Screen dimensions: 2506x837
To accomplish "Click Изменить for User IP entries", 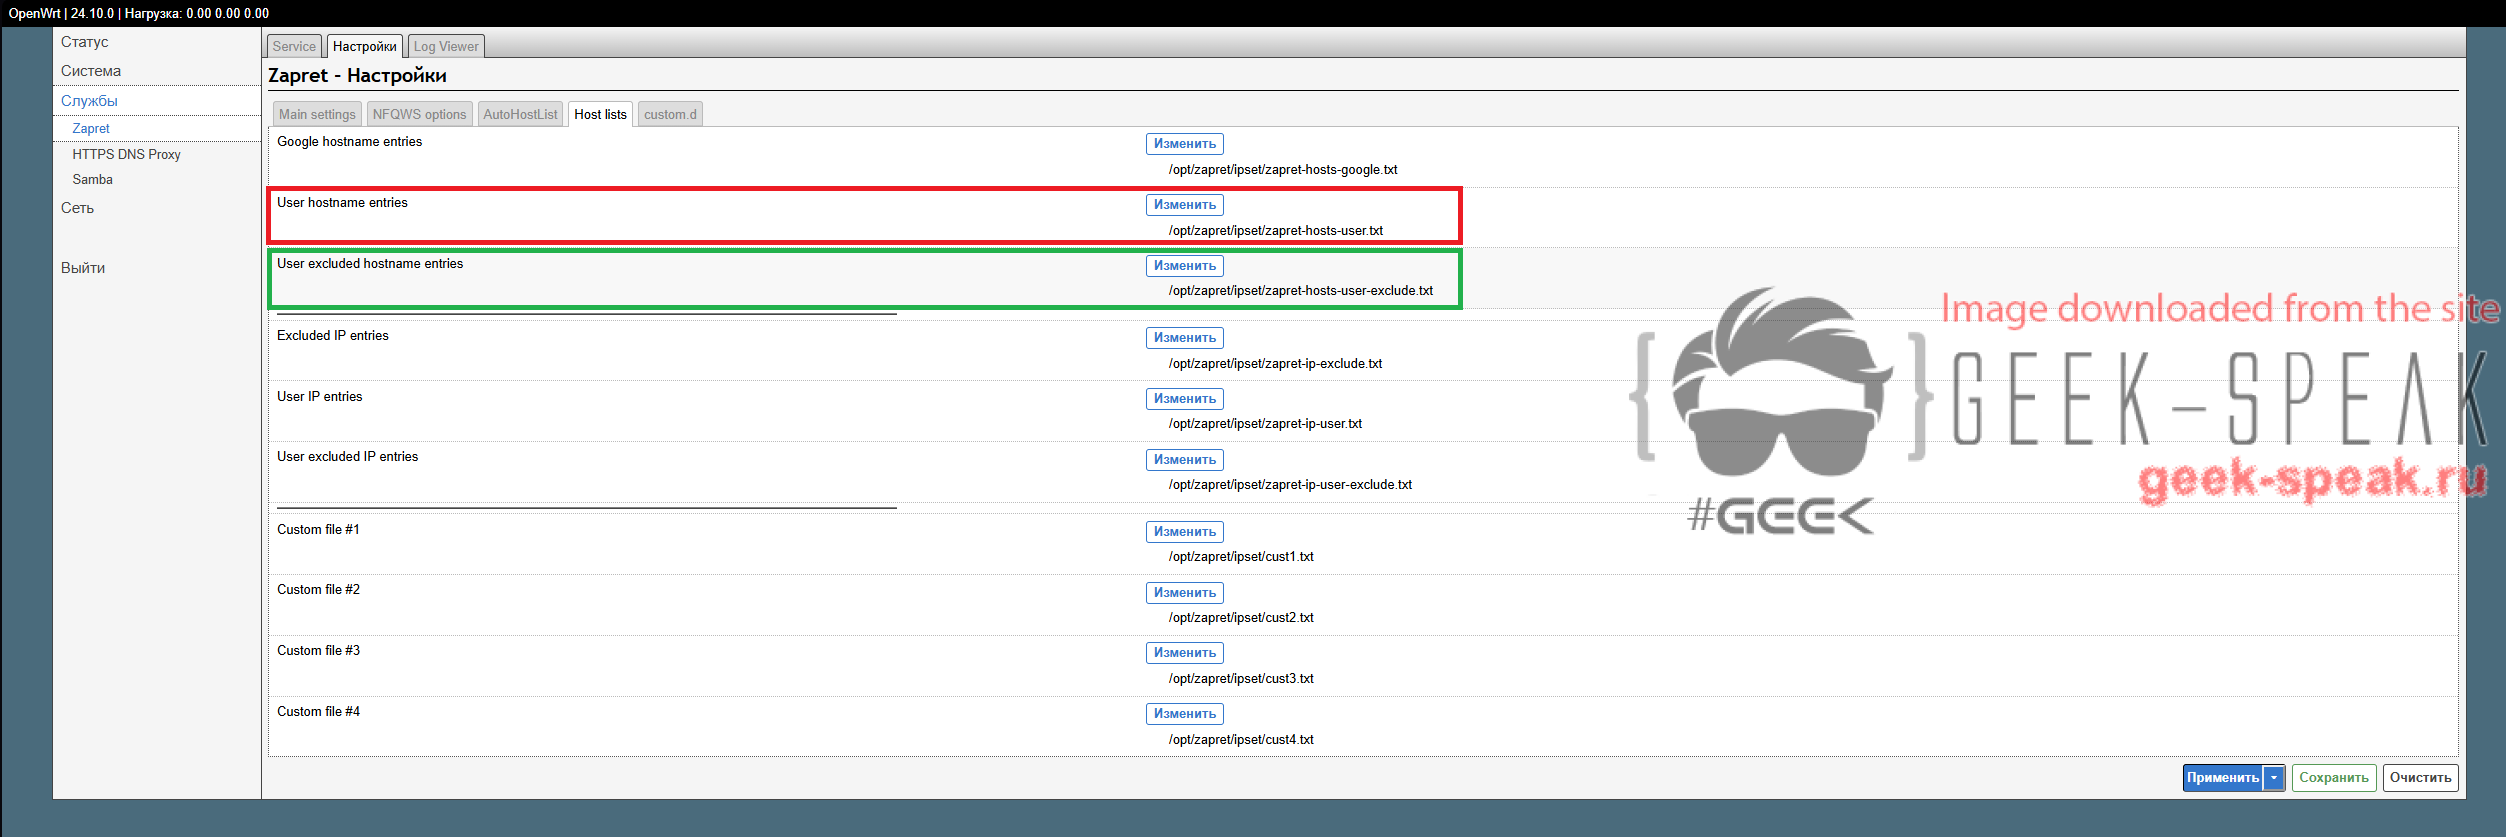I will point(1184,399).
